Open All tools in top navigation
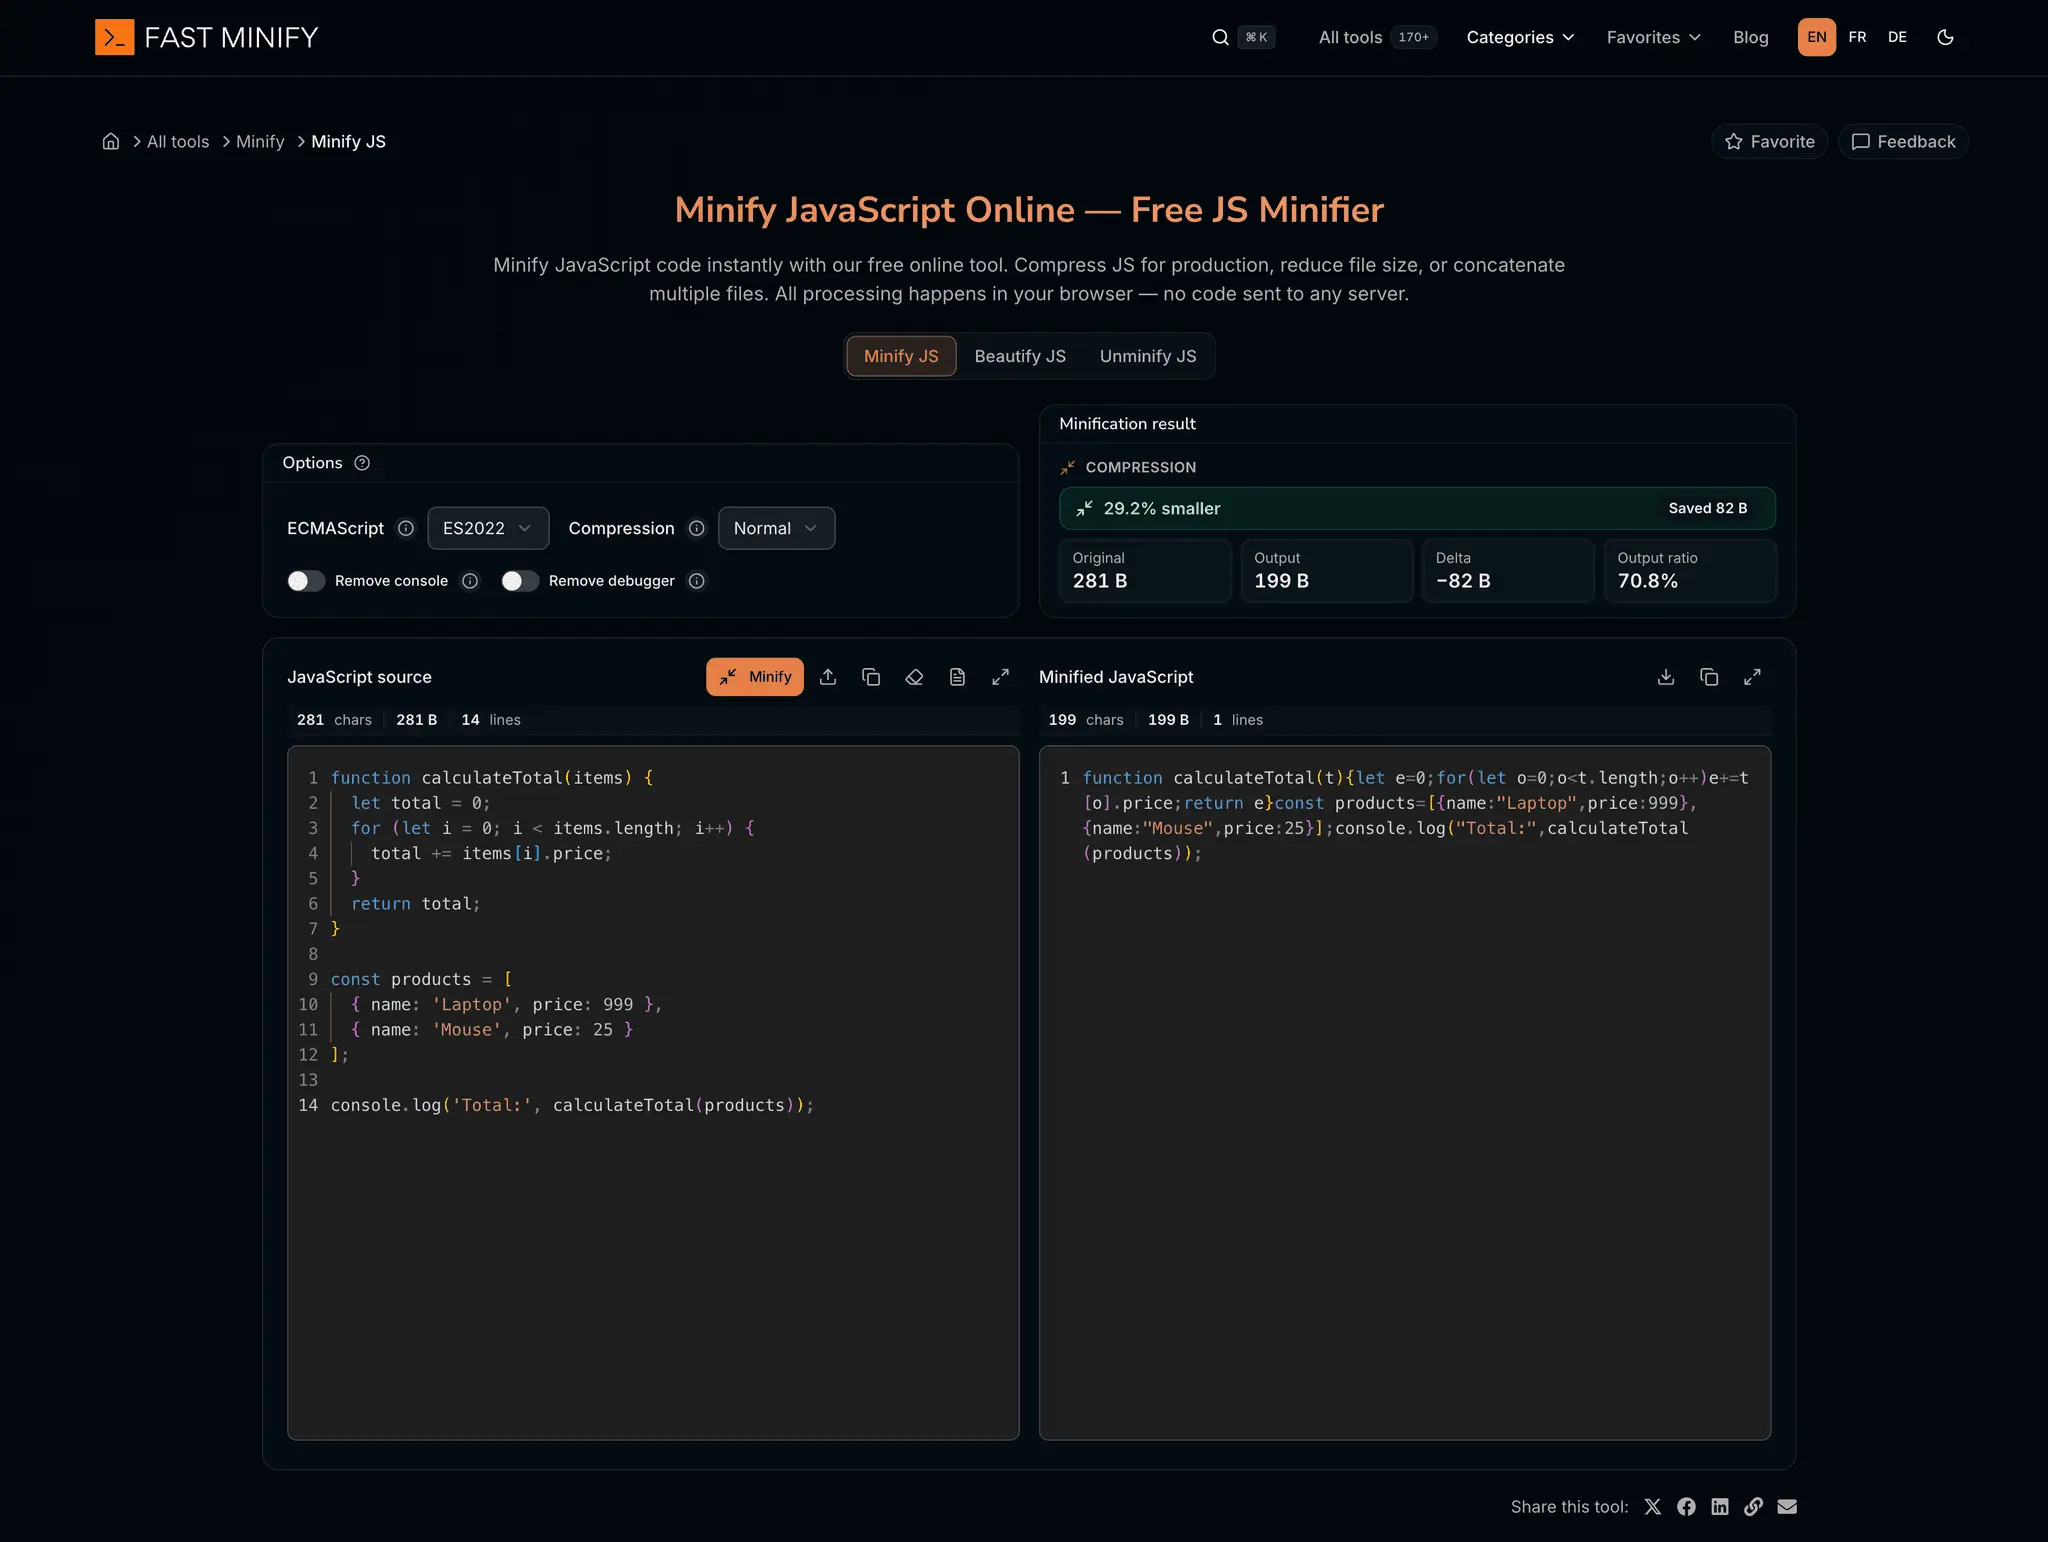The image size is (2048, 1542). point(1377,37)
